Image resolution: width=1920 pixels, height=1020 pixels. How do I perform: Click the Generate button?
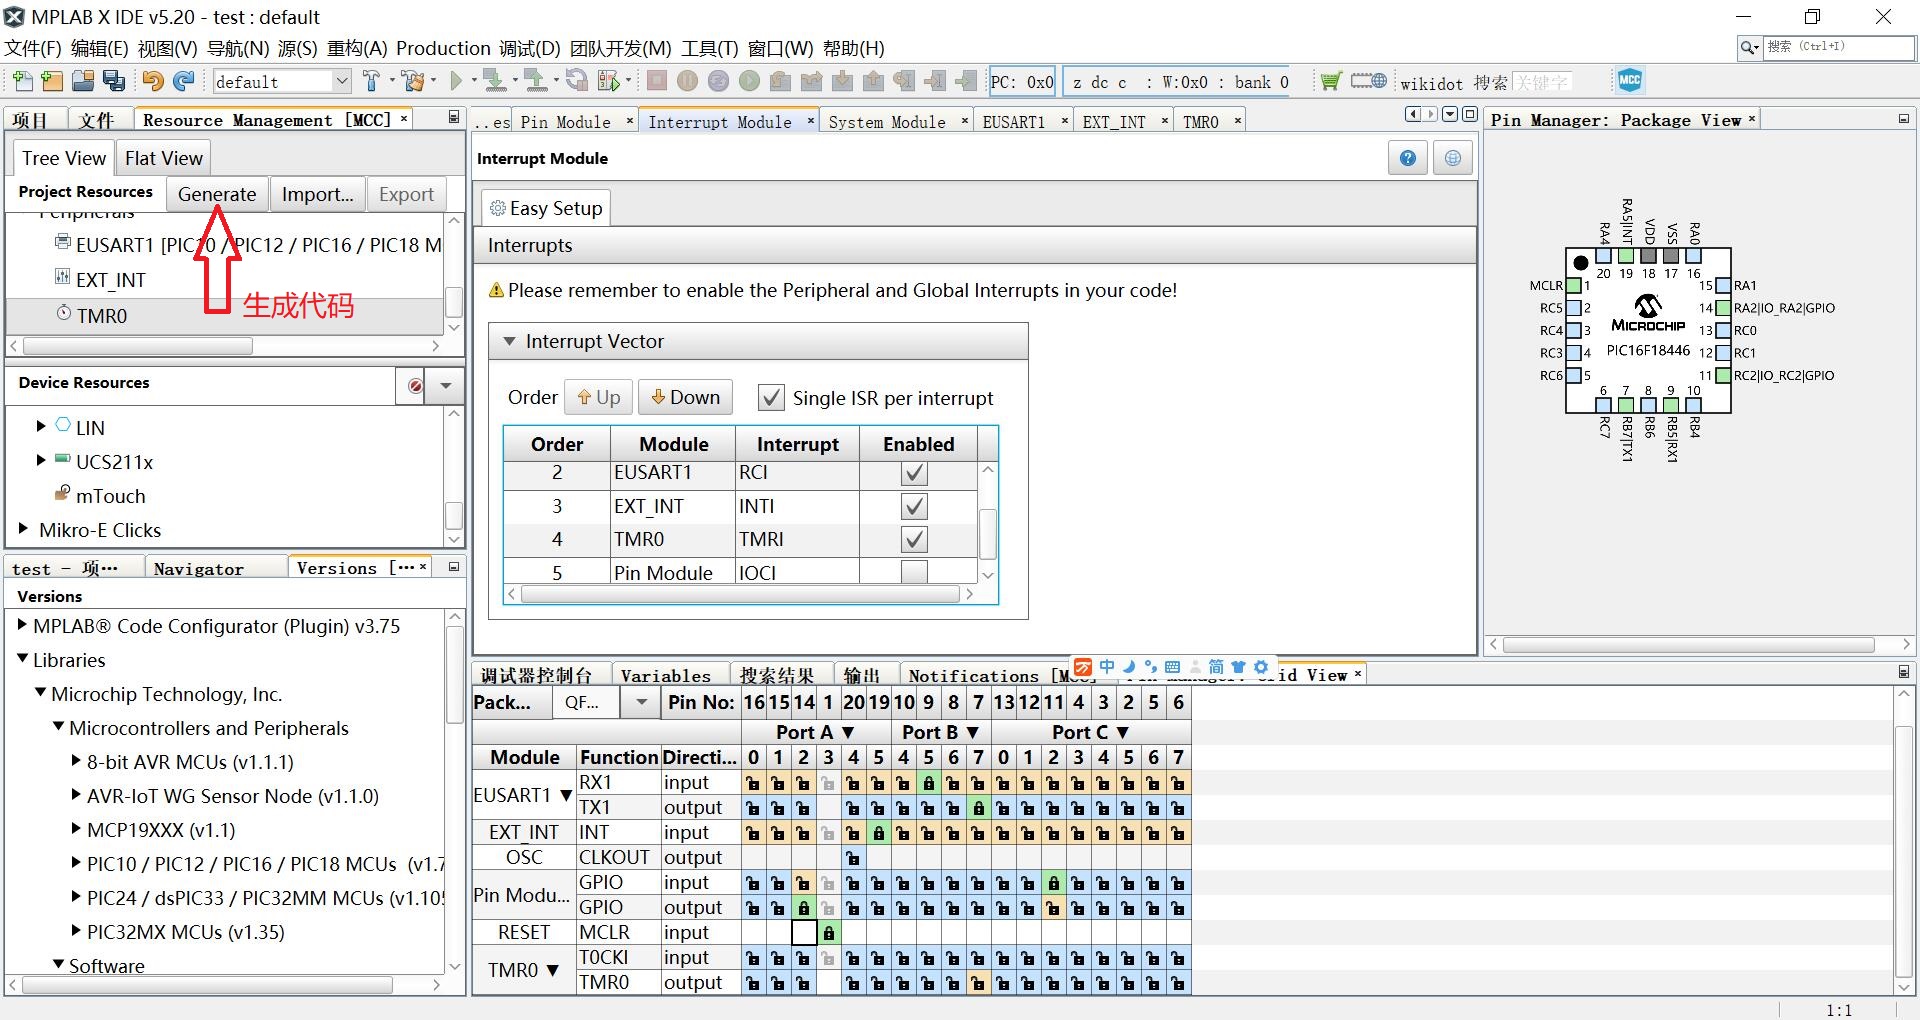coord(217,194)
